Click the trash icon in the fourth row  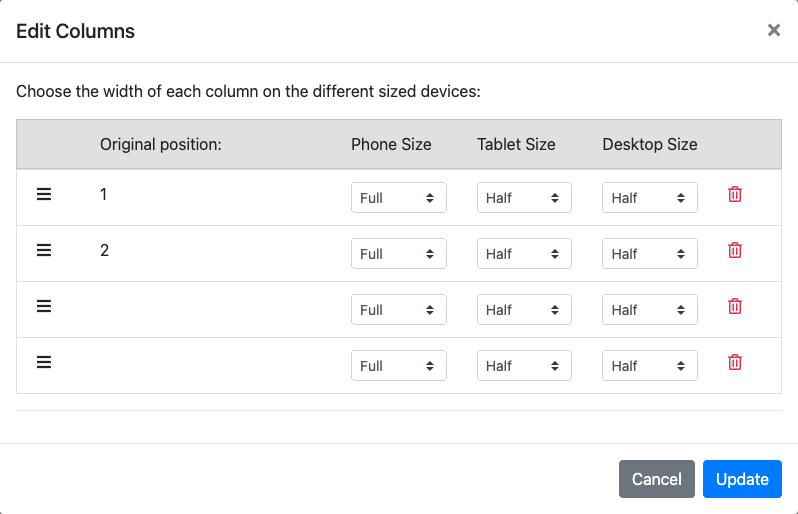[x=734, y=363]
